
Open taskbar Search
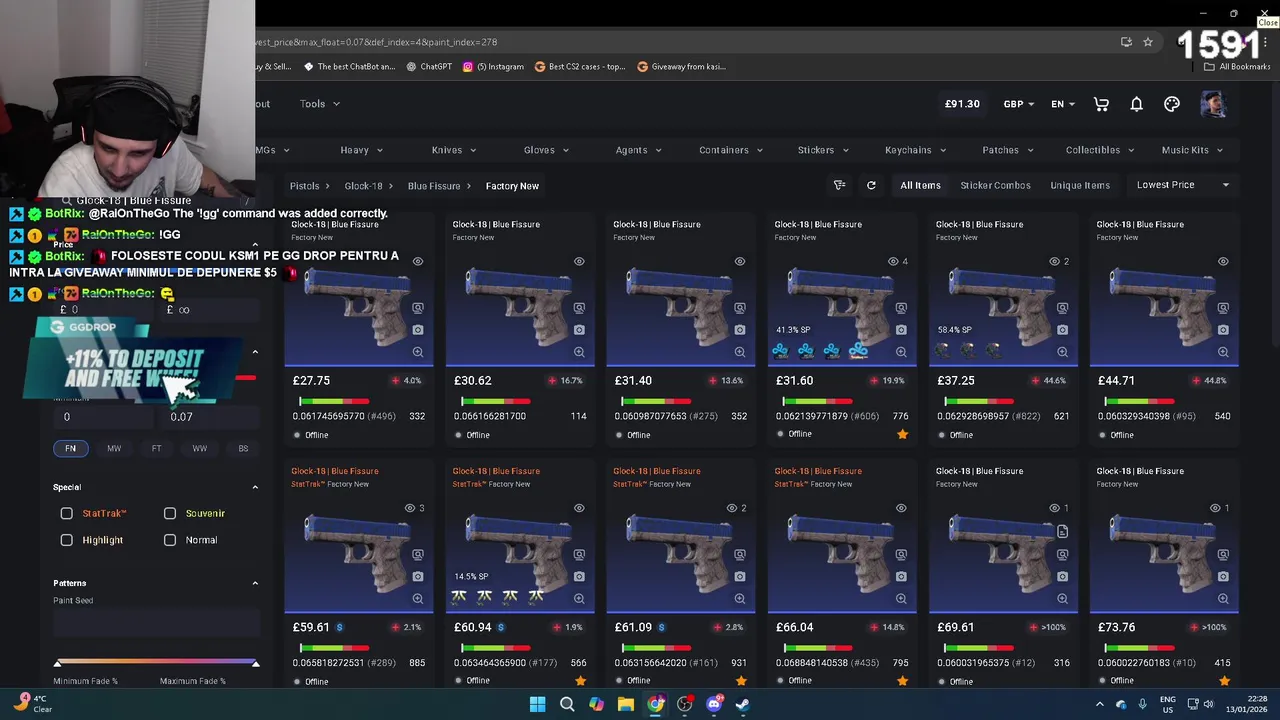567,704
